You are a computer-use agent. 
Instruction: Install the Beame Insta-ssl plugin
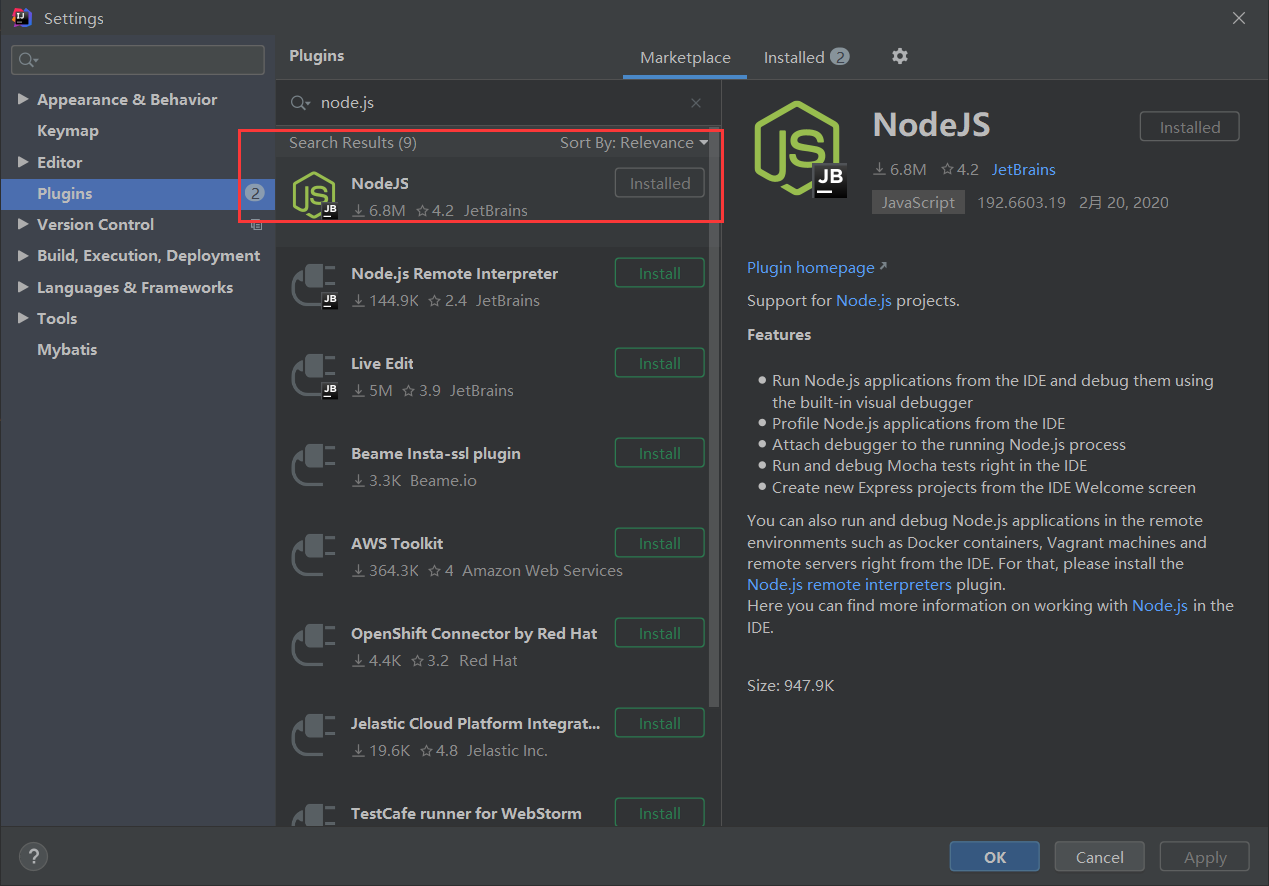coord(659,453)
